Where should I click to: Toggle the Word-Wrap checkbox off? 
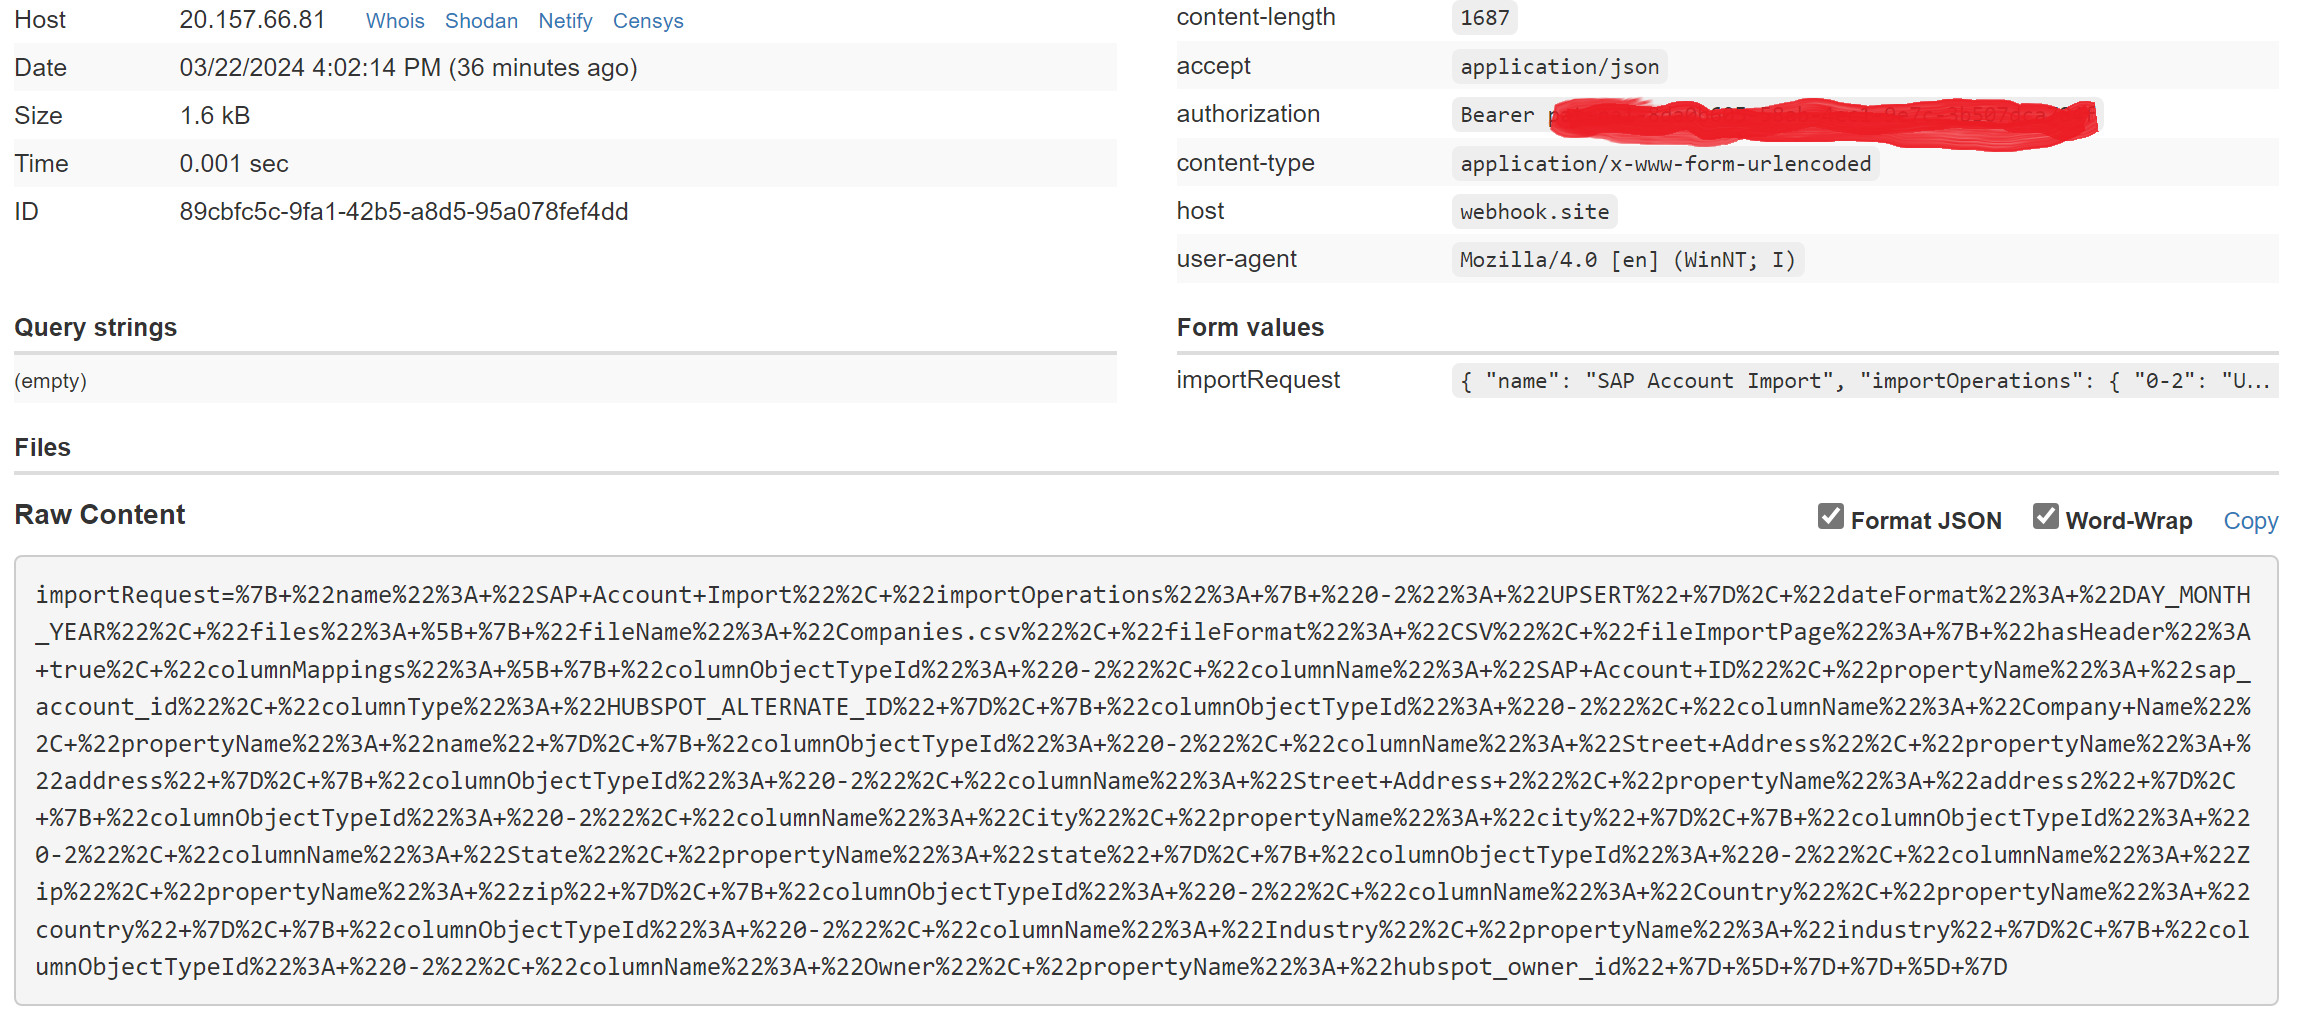(x=2046, y=516)
